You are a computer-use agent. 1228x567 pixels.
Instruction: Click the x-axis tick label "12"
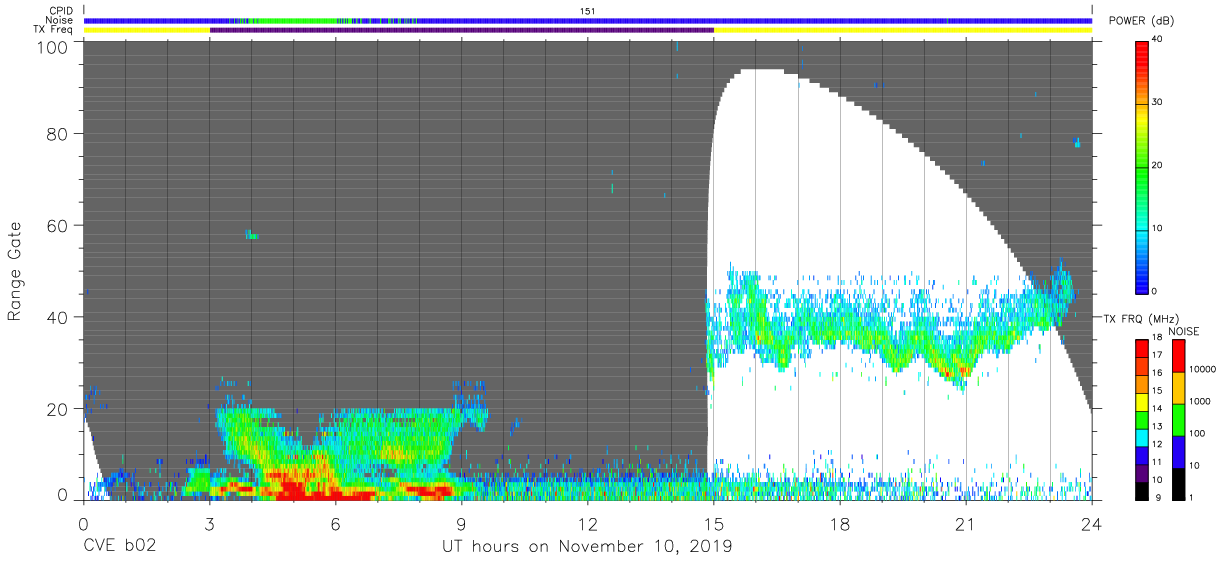588,522
